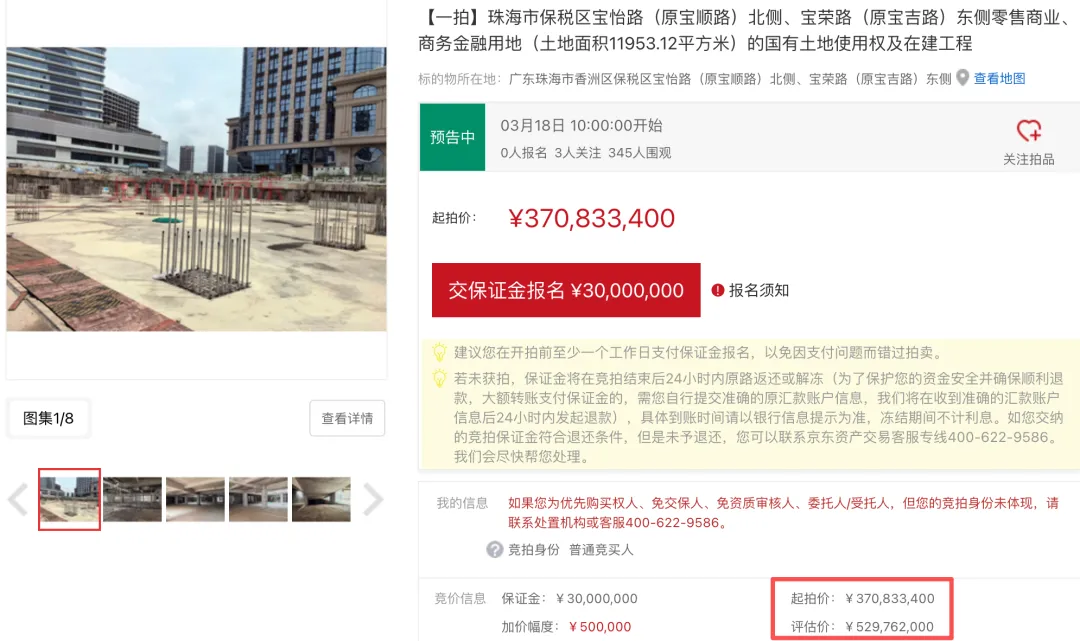Screen dimensions: 1080x641
Task: Select the third gallery thumbnail
Action: pyautogui.click(x=195, y=499)
